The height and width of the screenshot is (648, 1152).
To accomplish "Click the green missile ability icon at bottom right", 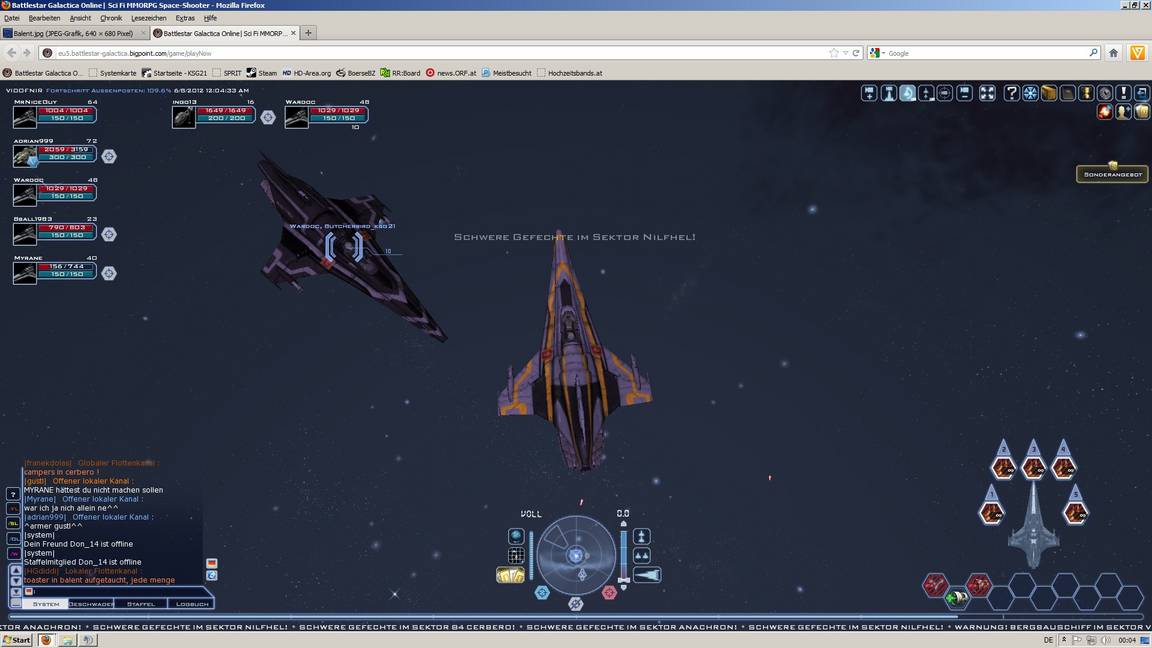I will coord(956,598).
